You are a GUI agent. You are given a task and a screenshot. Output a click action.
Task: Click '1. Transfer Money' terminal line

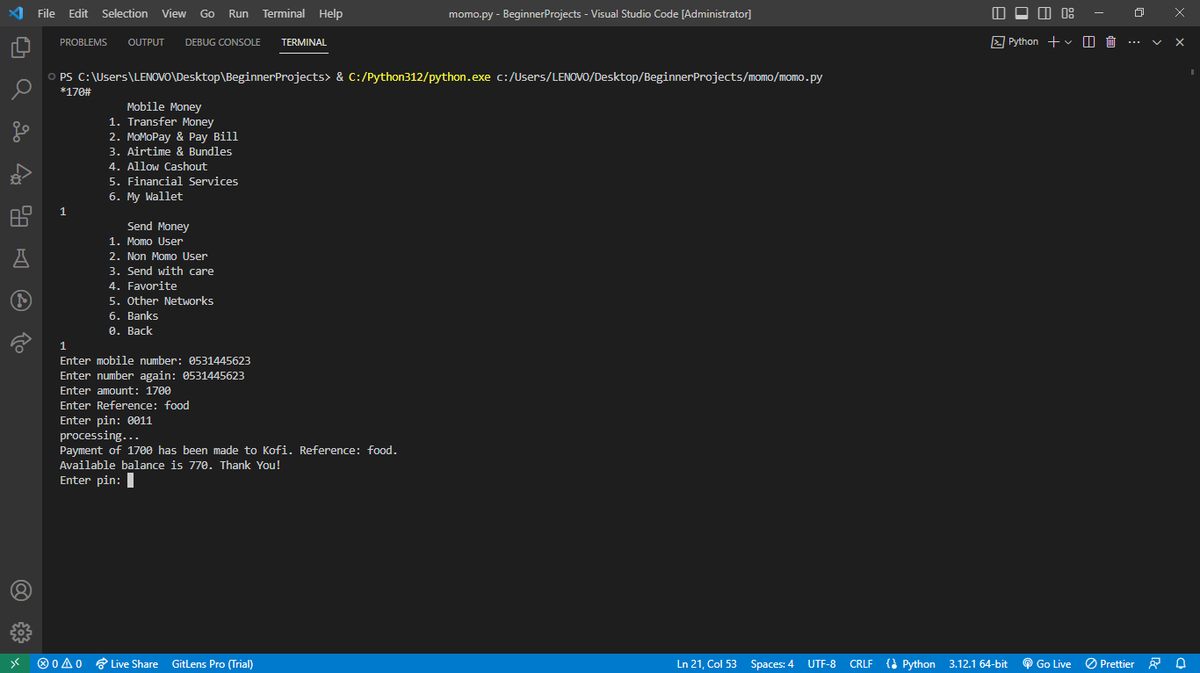pyautogui.click(x=161, y=122)
